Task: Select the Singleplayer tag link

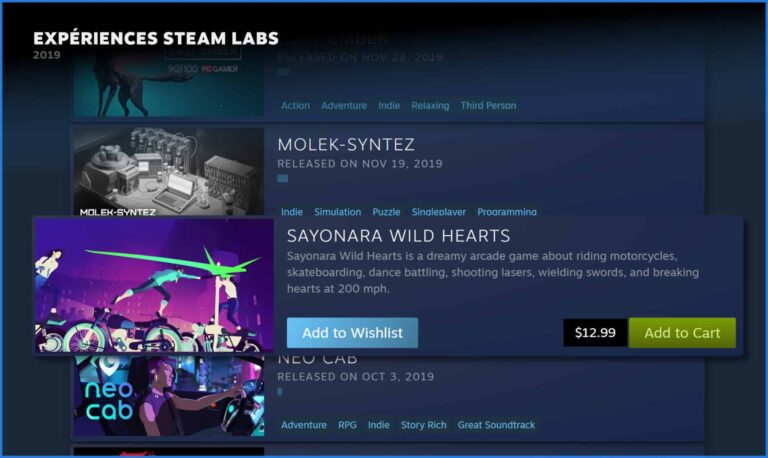Action: tap(438, 212)
